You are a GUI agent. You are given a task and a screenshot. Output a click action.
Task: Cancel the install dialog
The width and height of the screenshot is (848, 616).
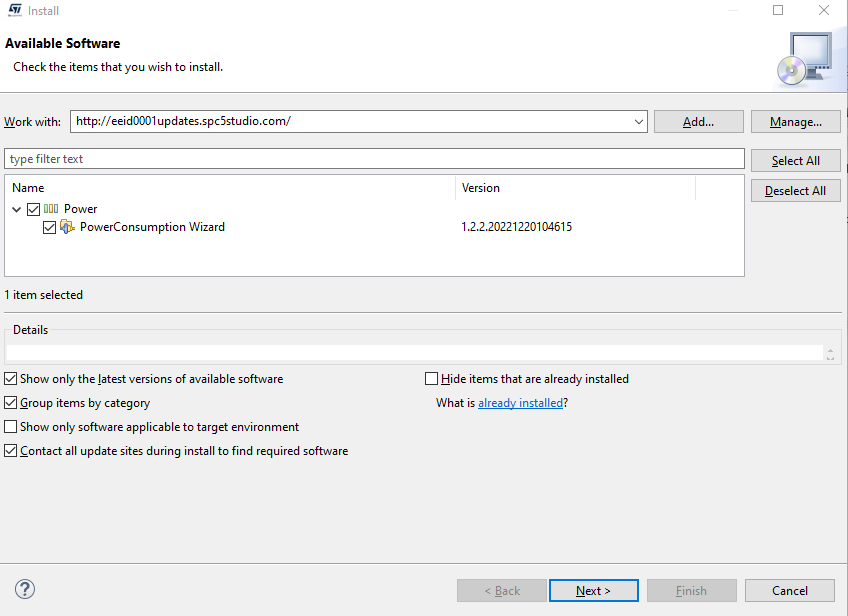coord(790,591)
